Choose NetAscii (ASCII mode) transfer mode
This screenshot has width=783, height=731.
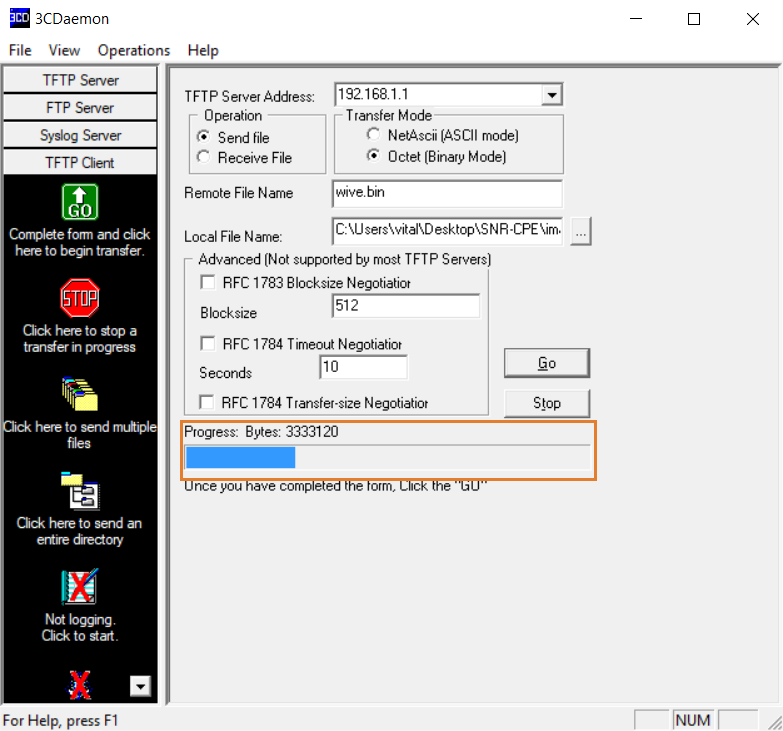pos(374,134)
